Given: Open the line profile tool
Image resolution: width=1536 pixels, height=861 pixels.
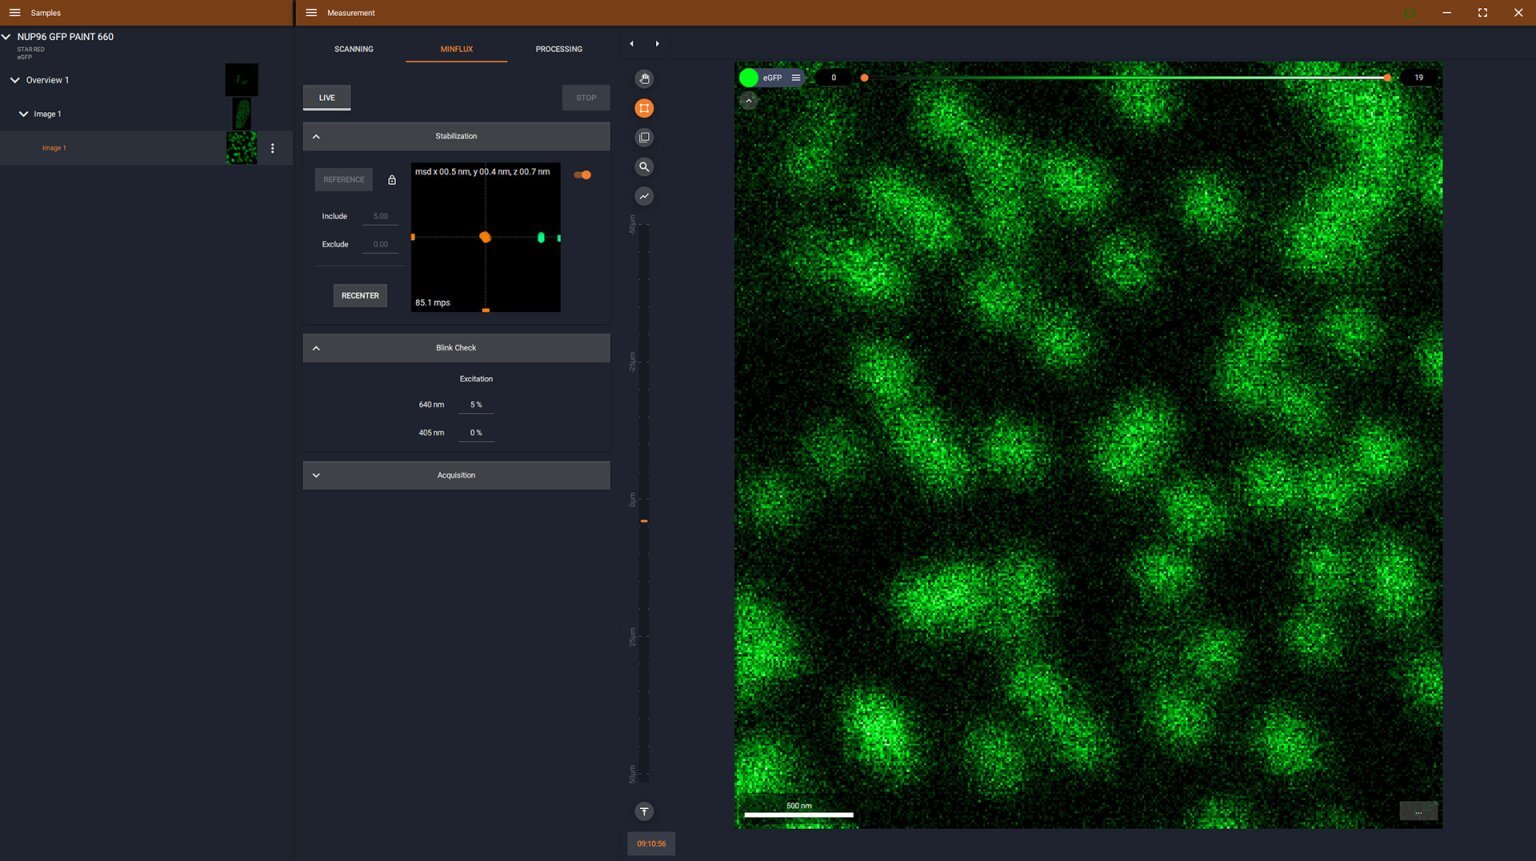Looking at the screenshot, I should 644,196.
